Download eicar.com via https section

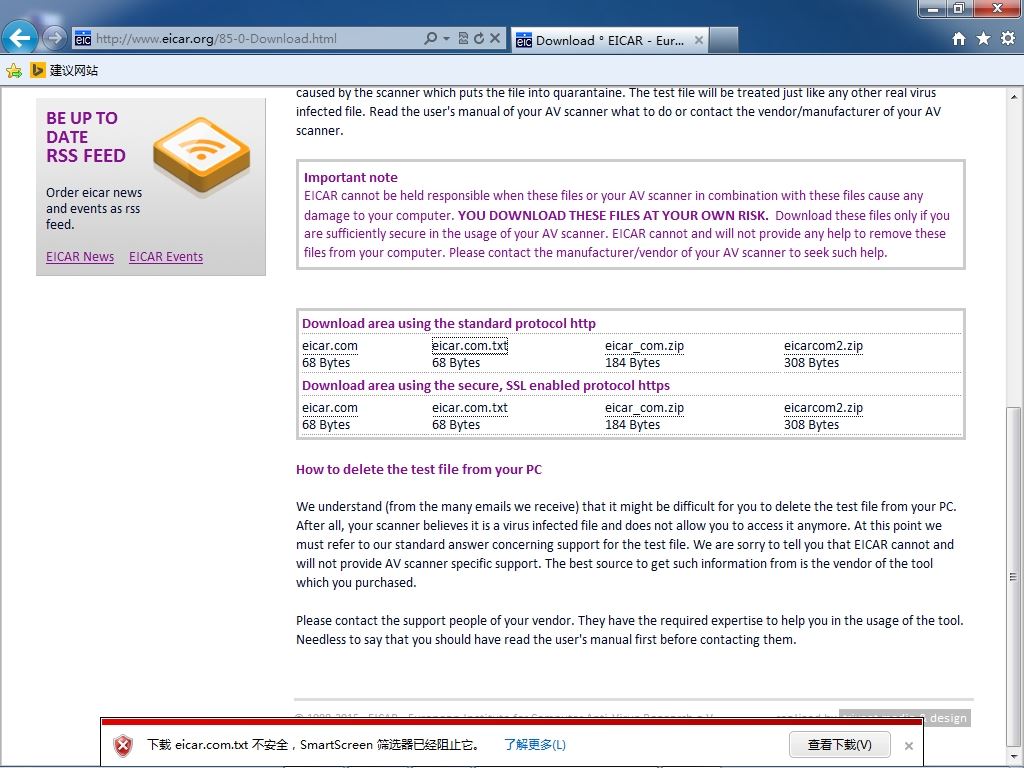point(330,408)
